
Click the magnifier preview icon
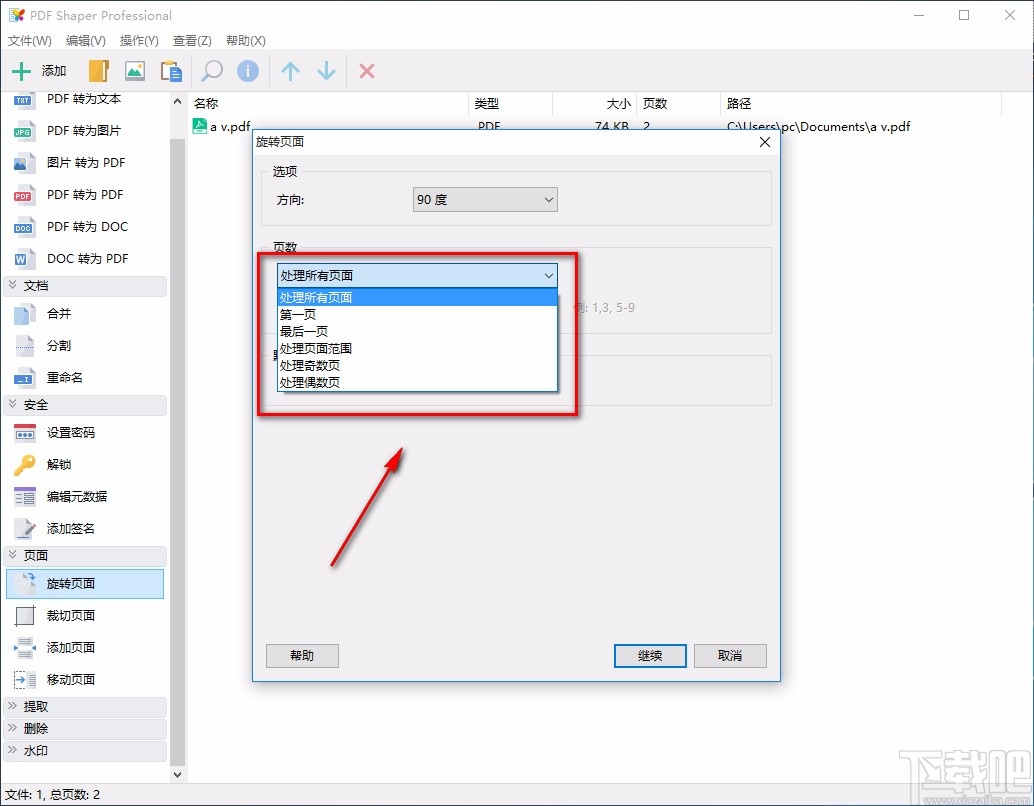coord(212,71)
